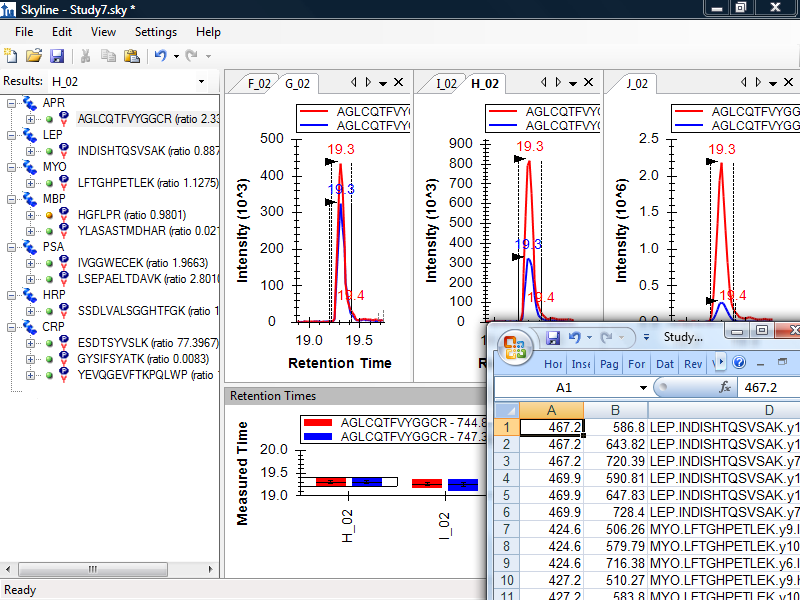Screen dimensions: 800x600
Task: Expand the ESDTSYVSLK peptide node
Action: tap(30, 343)
